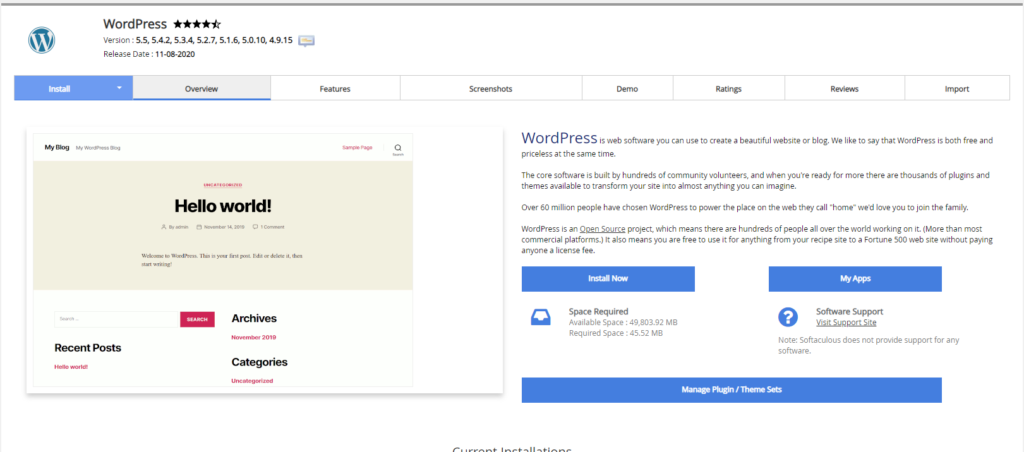1024x452 pixels.
Task: Click the Required Space 45.52 MB text
Action: coord(616,333)
